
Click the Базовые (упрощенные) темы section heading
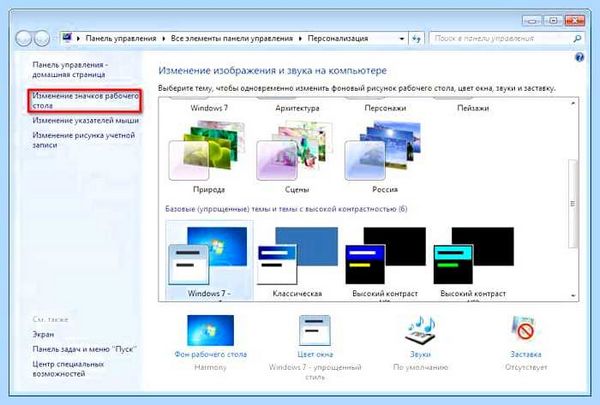pyautogui.click(x=286, y=209)
